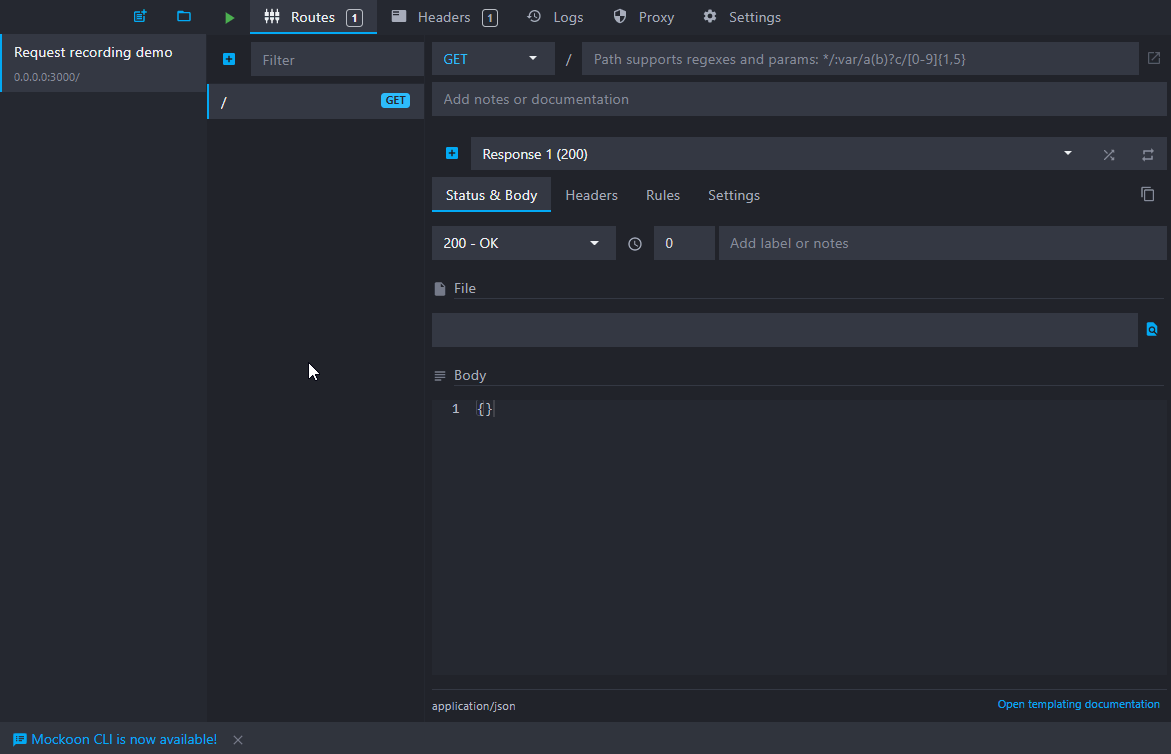Image resolution: width=1171 pixels, height=754 pixels.
Task: Click the route Filter input field
Action: 337,60
